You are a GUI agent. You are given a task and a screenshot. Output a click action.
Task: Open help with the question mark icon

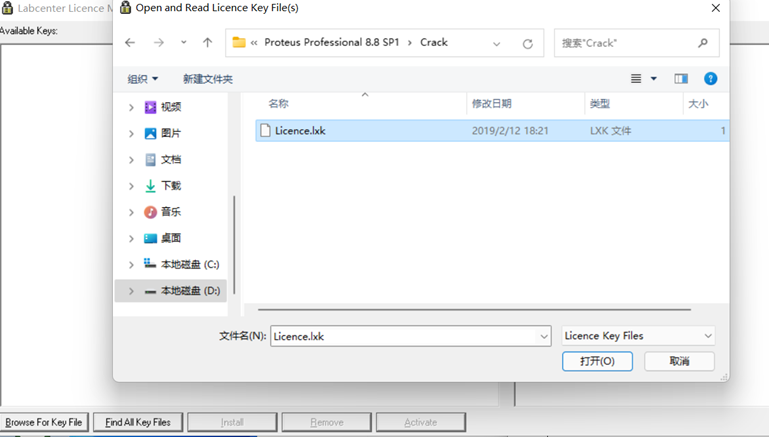tap(710, 78)
